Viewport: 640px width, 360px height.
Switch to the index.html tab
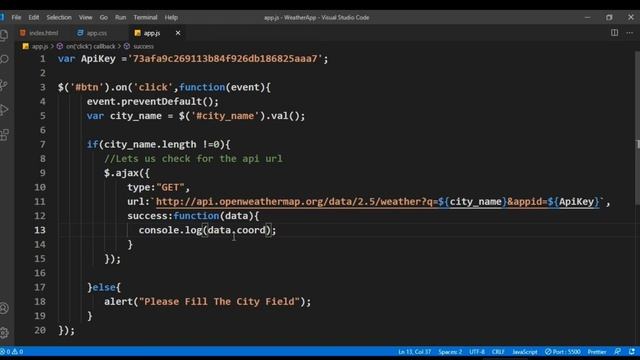[39, 33]
